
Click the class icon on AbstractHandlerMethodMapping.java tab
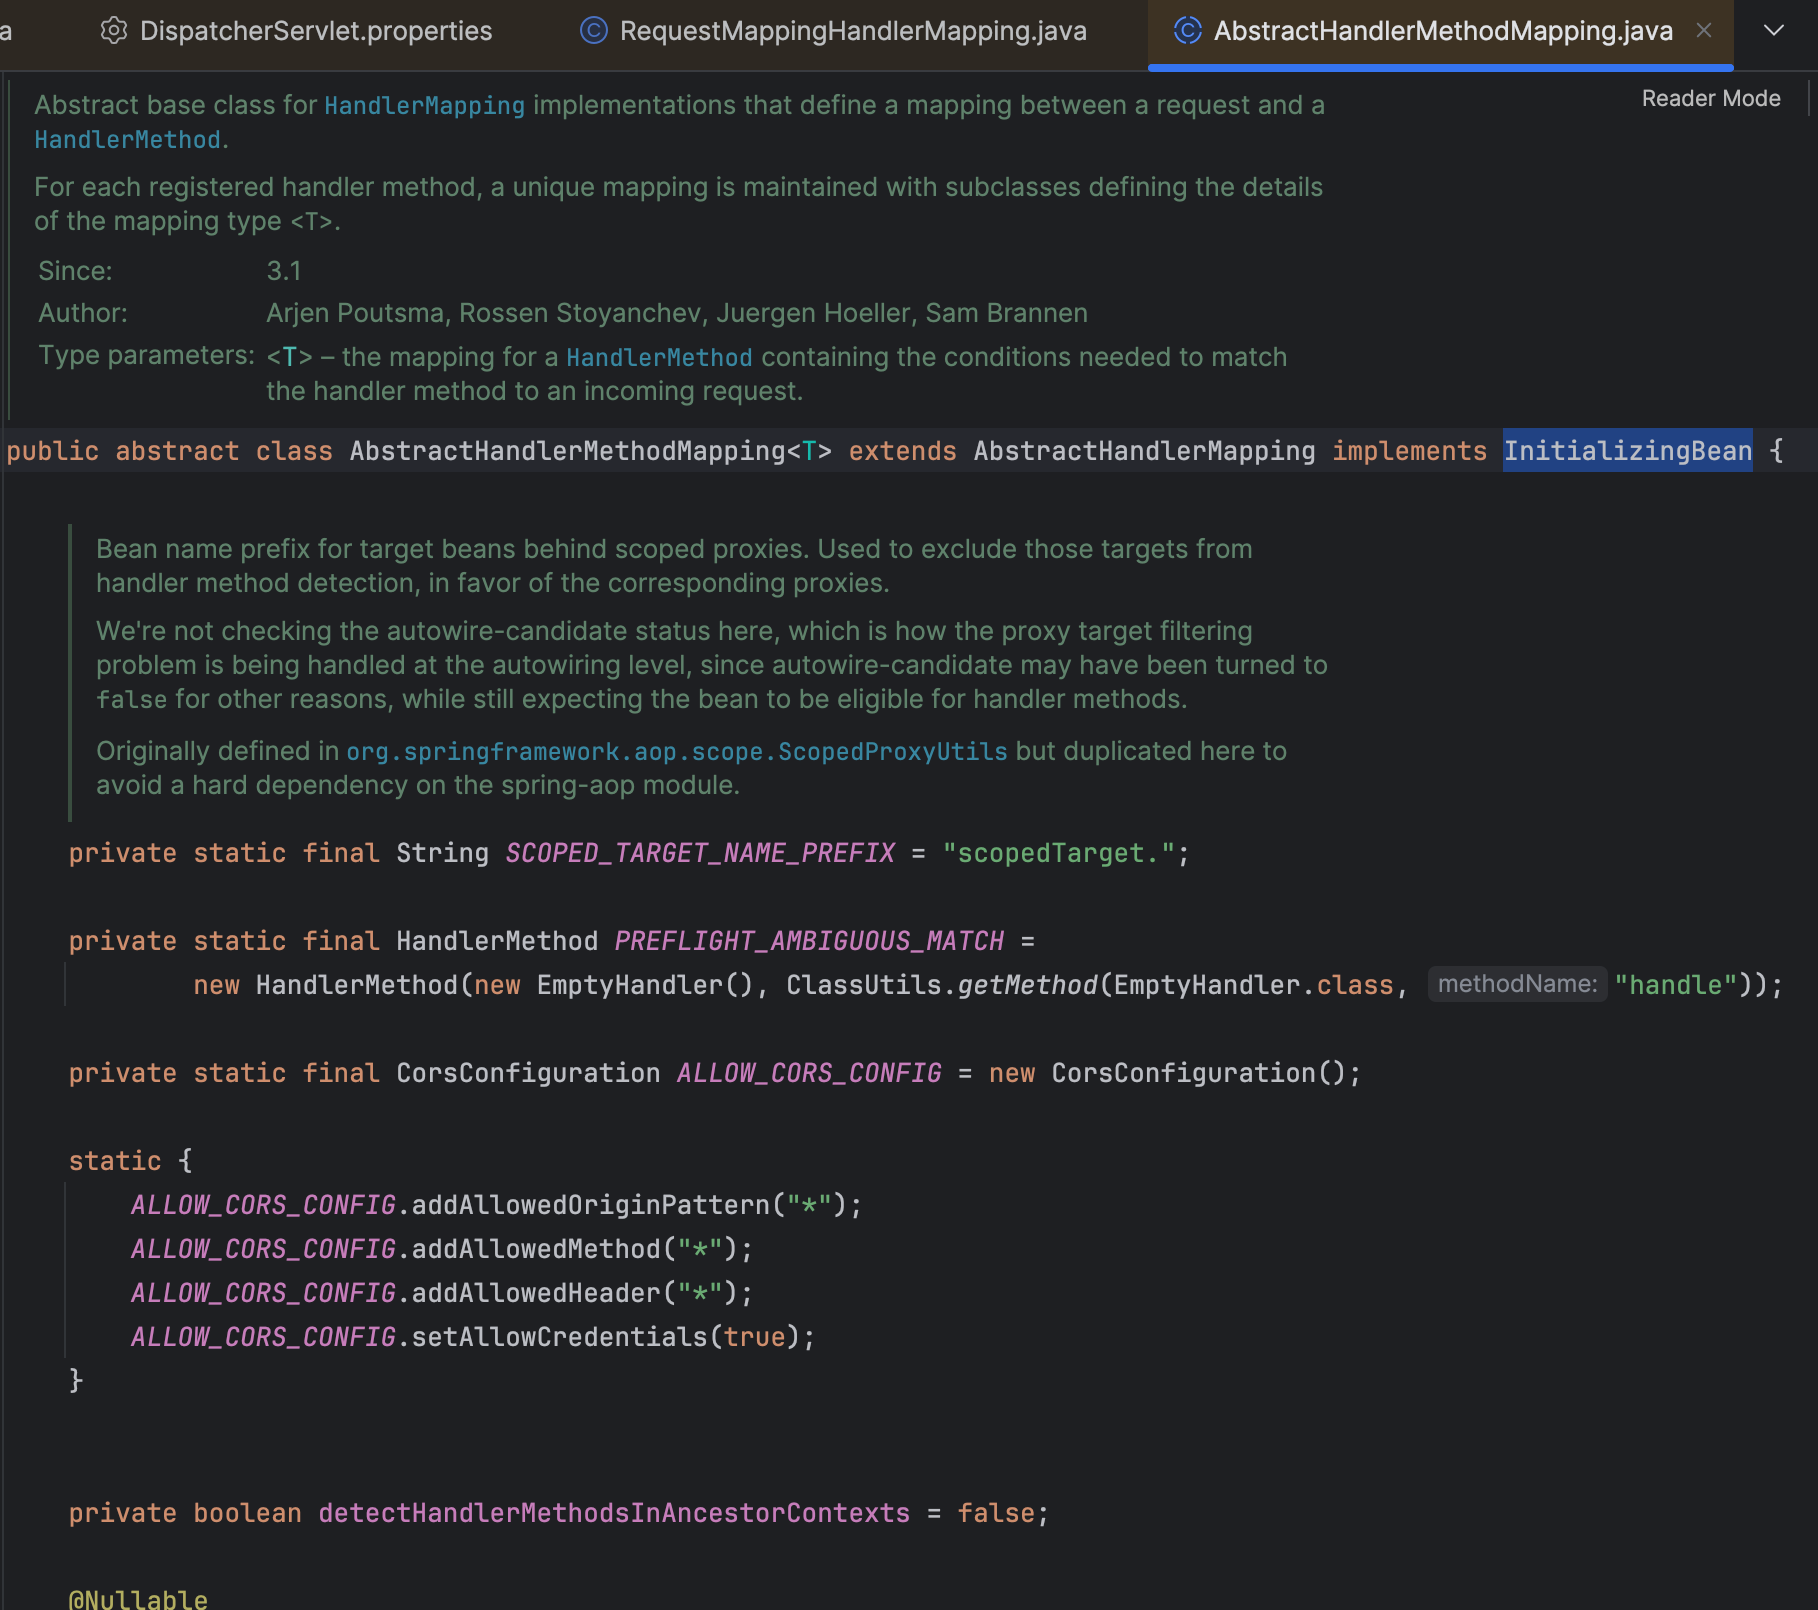click(x=1187, y=31)
